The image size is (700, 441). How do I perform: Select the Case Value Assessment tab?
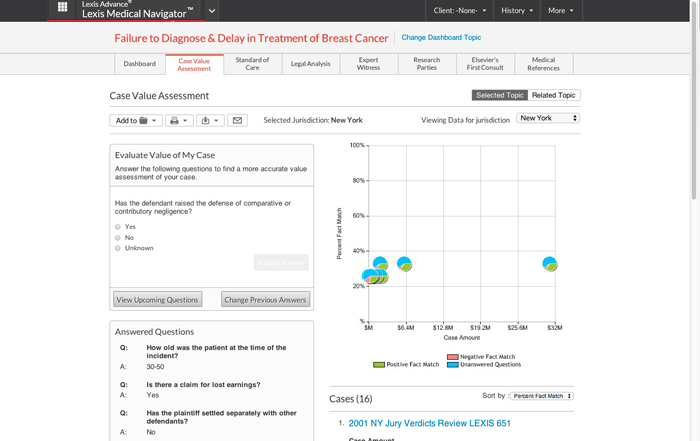click(194, 65)
